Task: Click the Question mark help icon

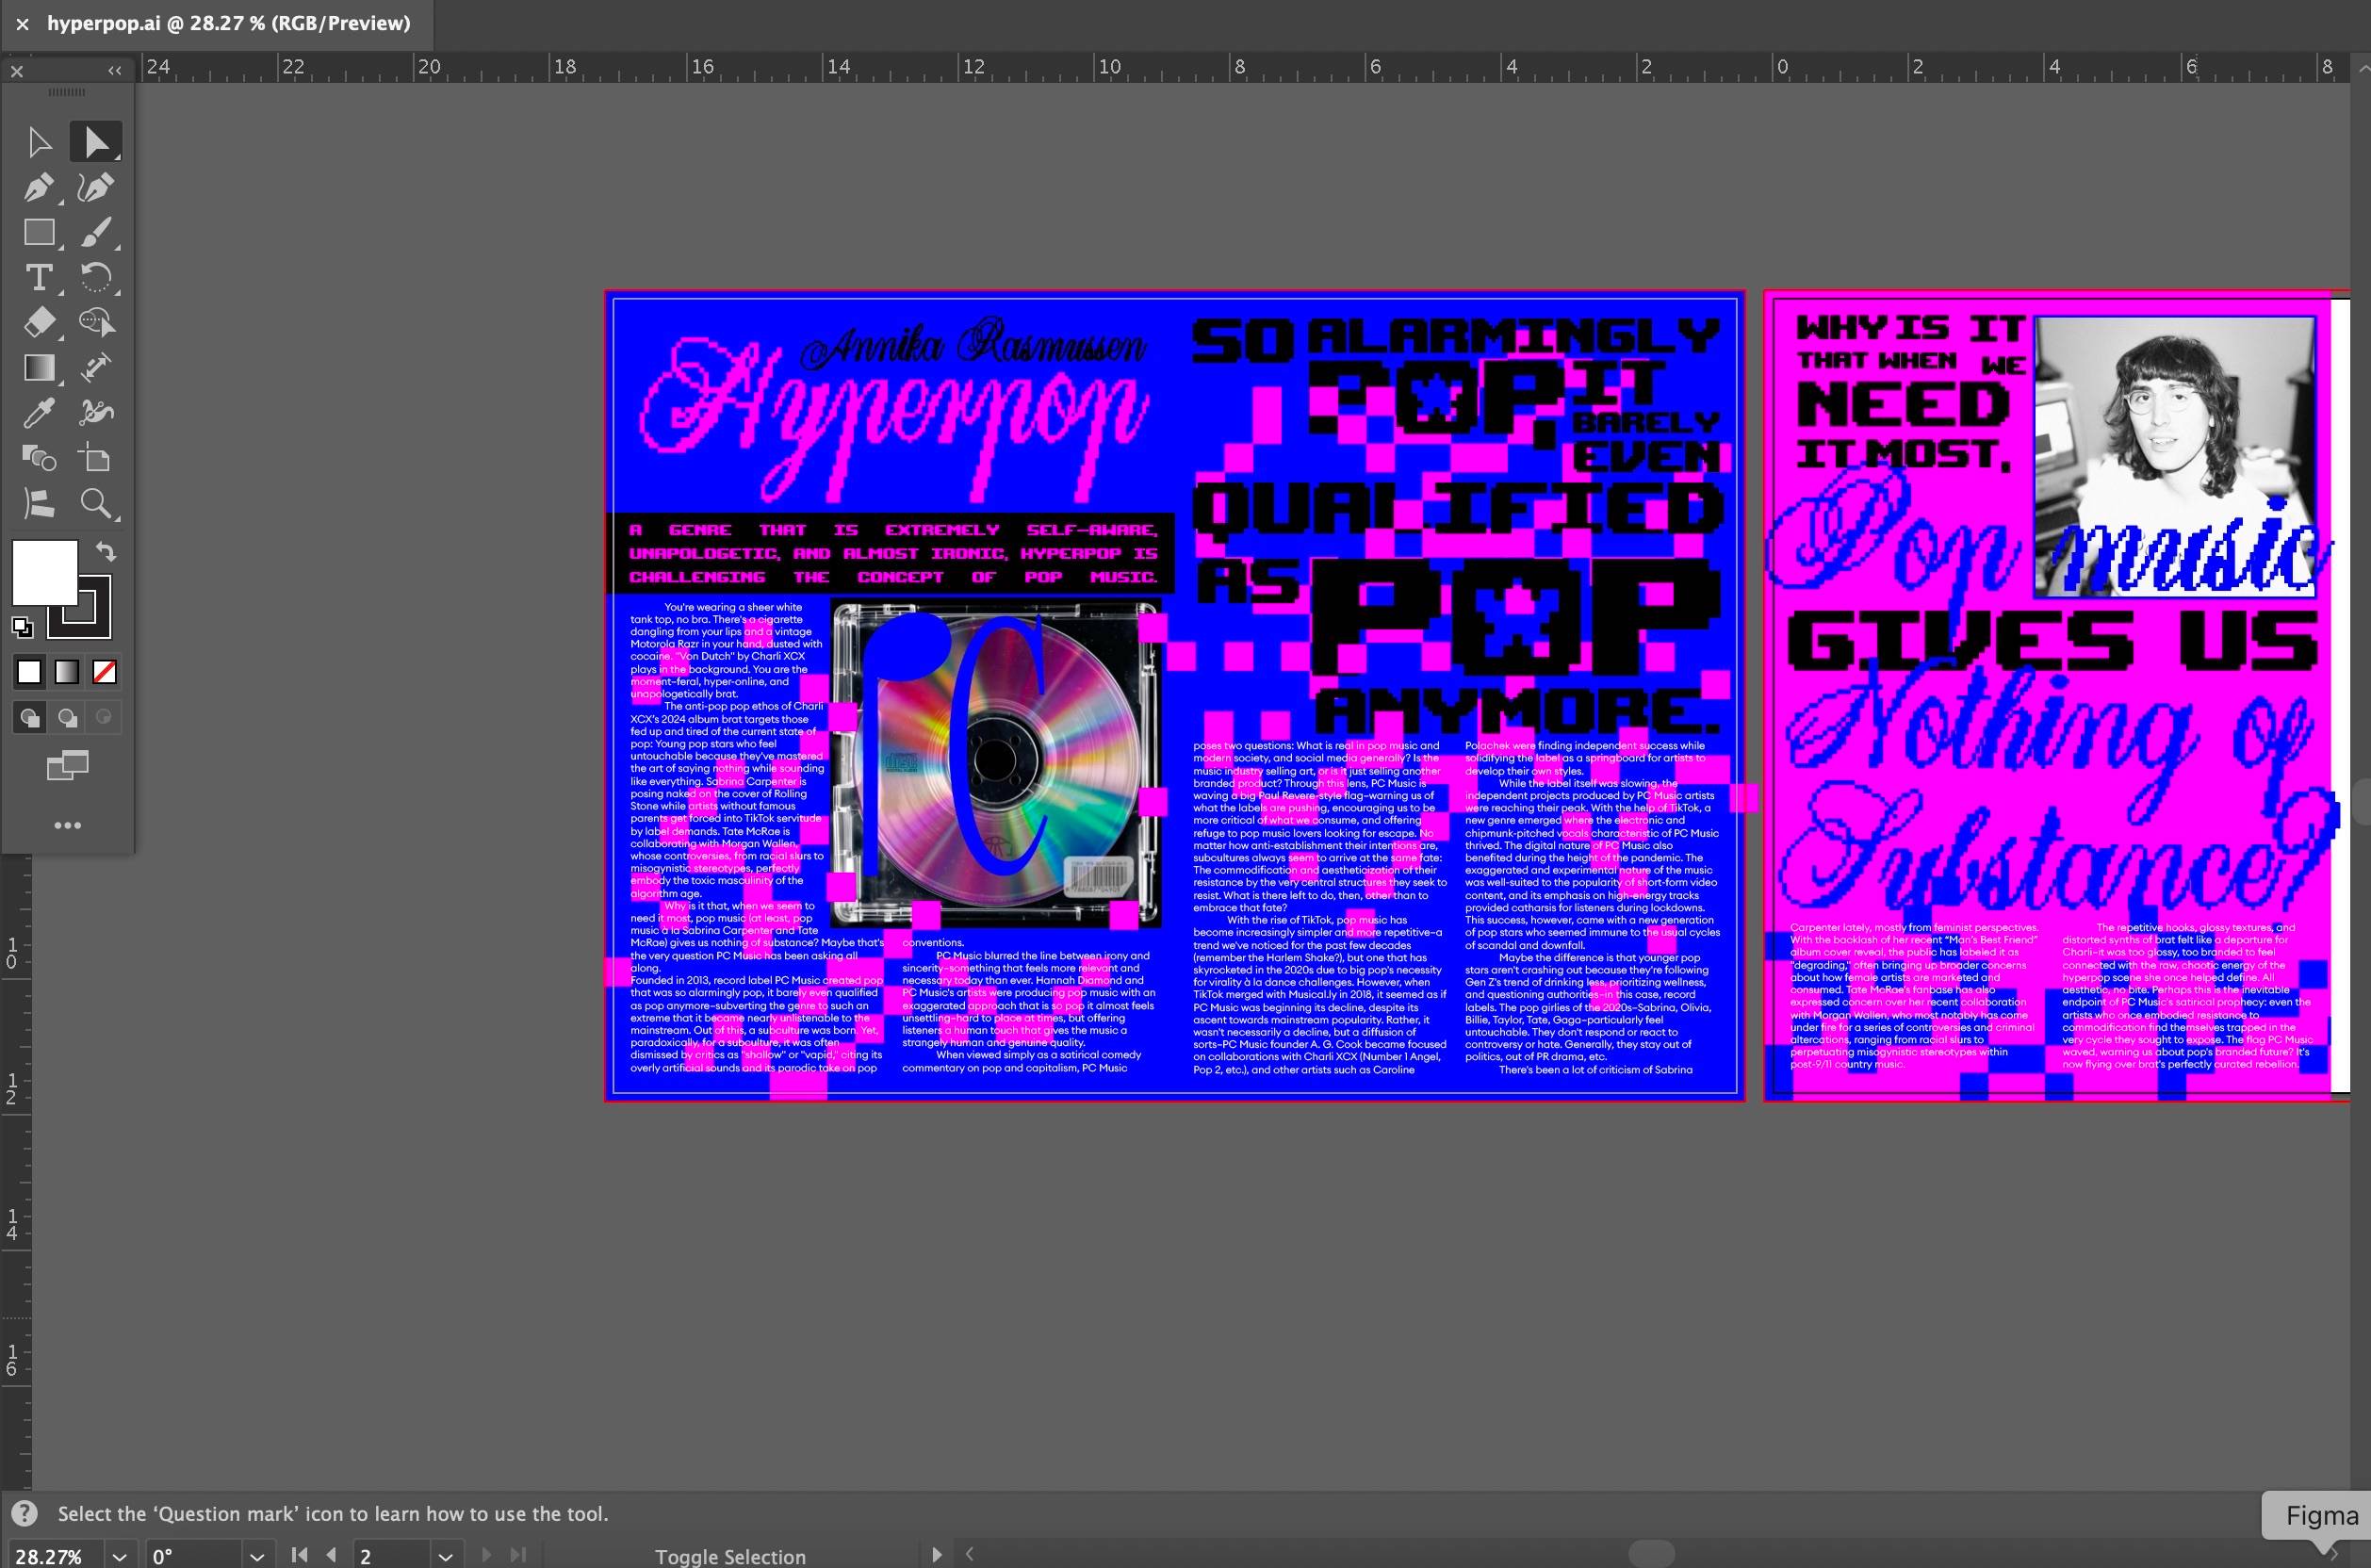Action: tap(24, 1513)
